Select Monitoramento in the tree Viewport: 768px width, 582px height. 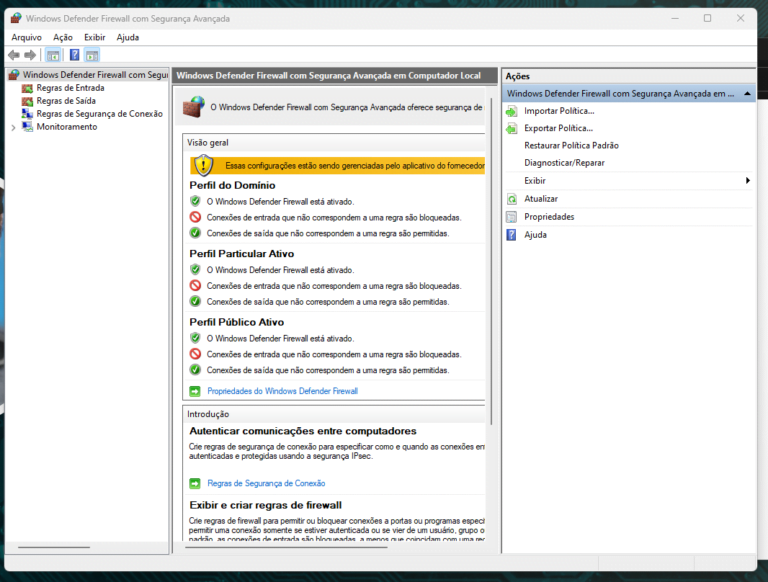point(67,127)
